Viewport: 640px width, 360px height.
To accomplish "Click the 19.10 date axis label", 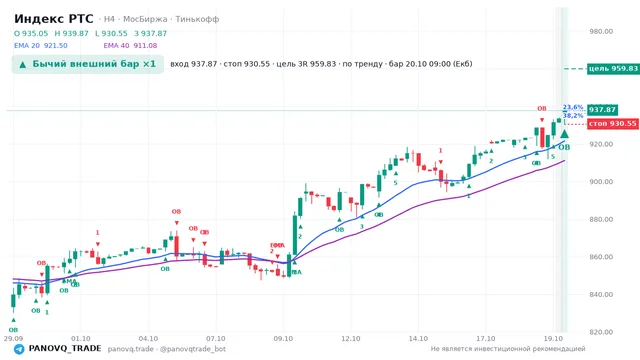I will (553, 339).
